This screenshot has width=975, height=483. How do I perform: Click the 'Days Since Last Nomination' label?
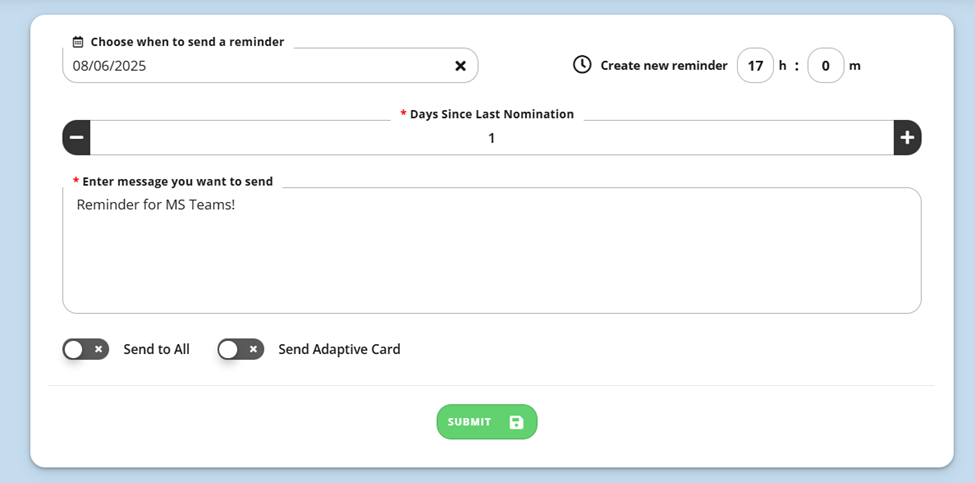(492, 114)
